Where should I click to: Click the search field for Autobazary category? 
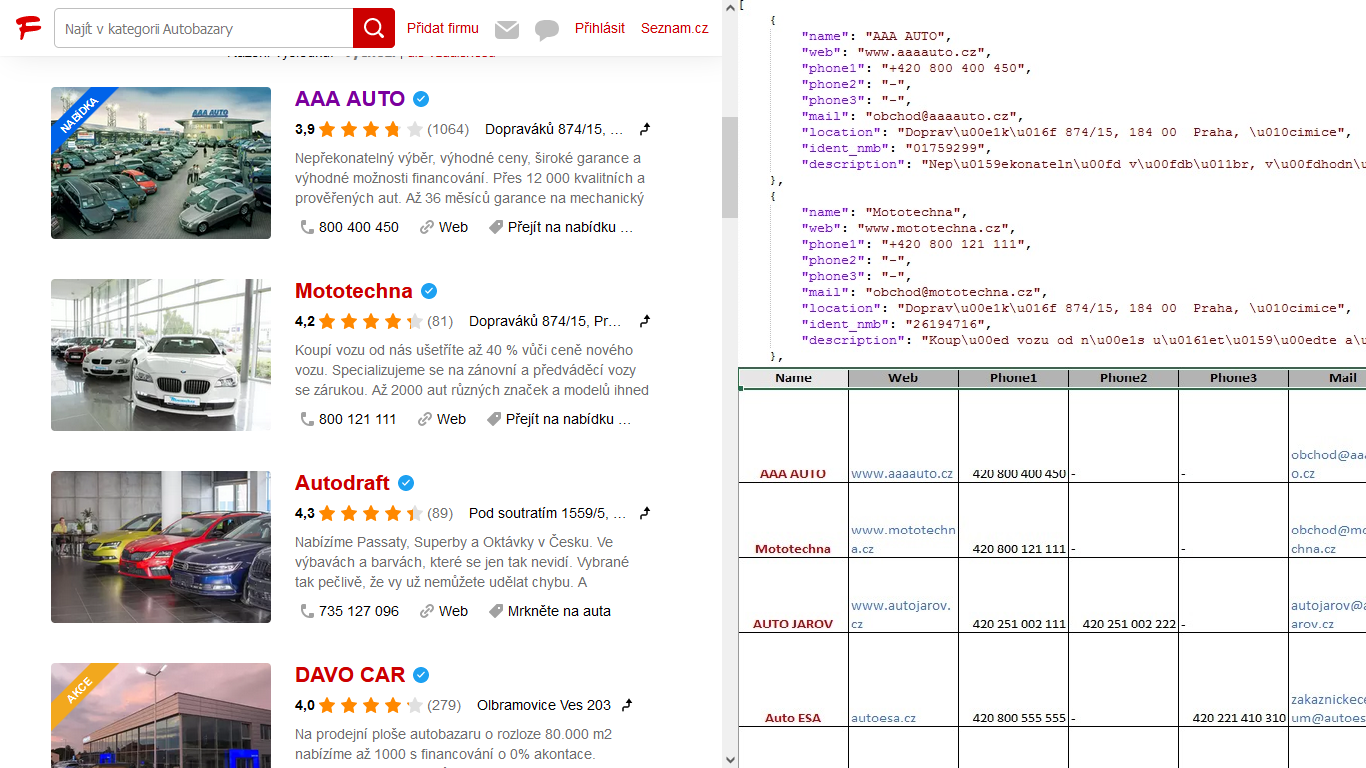point(204,28)
